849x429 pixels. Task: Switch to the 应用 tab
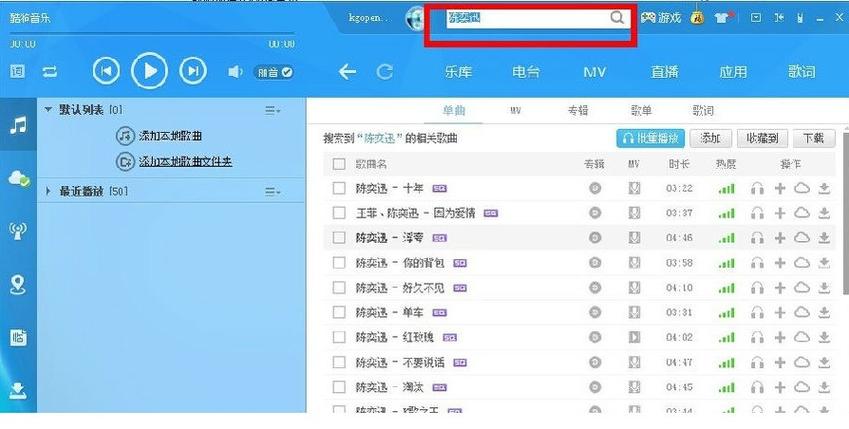733,72
